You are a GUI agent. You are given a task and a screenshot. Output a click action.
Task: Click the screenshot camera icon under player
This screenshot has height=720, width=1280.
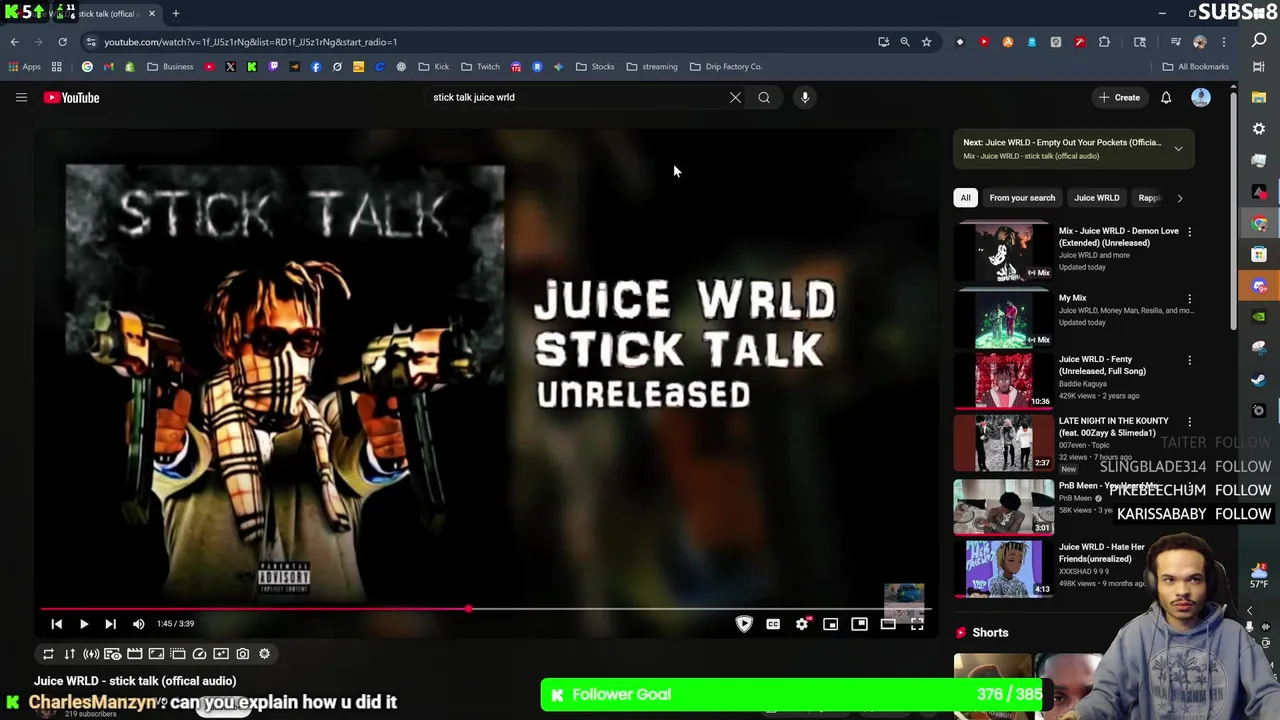click(243, 654)
